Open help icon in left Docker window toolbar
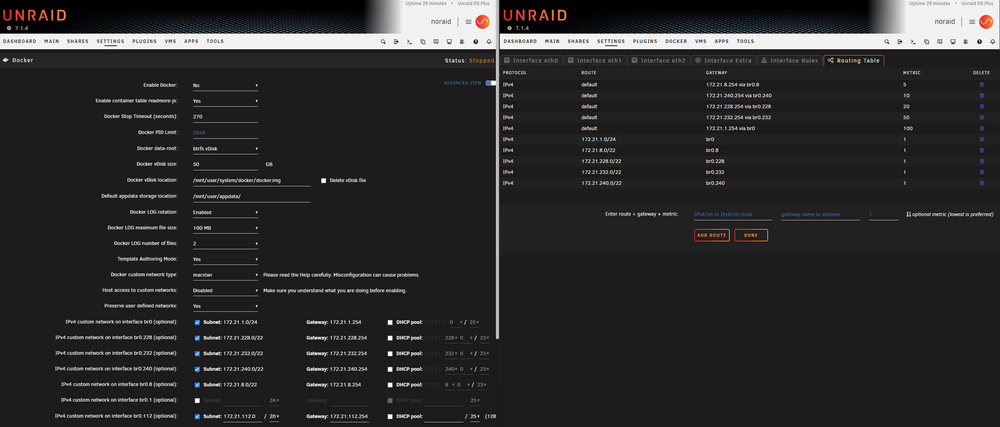Screen dimensions: 1000x427 tap(476, 41)
